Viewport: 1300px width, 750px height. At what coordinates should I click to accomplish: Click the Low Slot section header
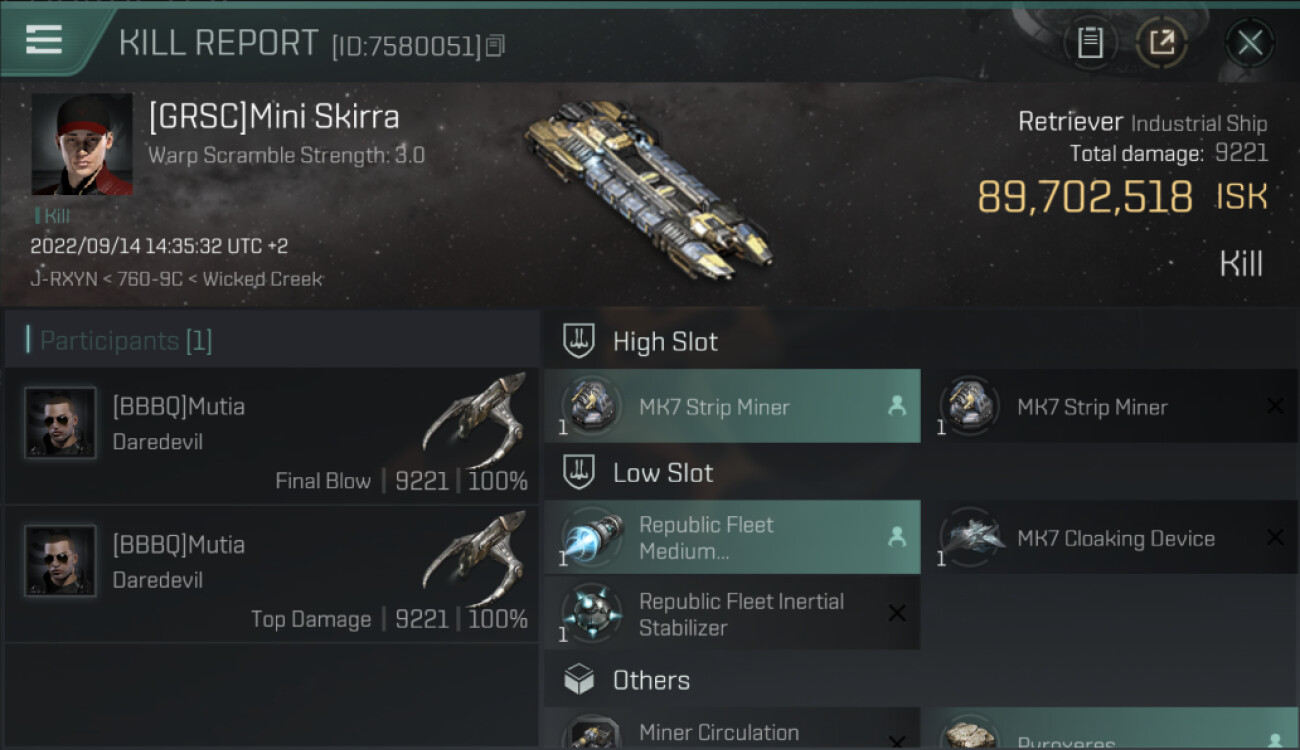click(663, 472)
